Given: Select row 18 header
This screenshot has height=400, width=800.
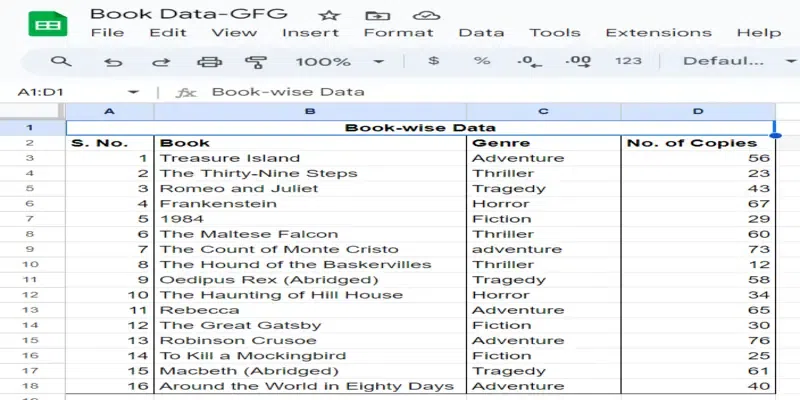Looking at the screenshot, I should point(30,386).
